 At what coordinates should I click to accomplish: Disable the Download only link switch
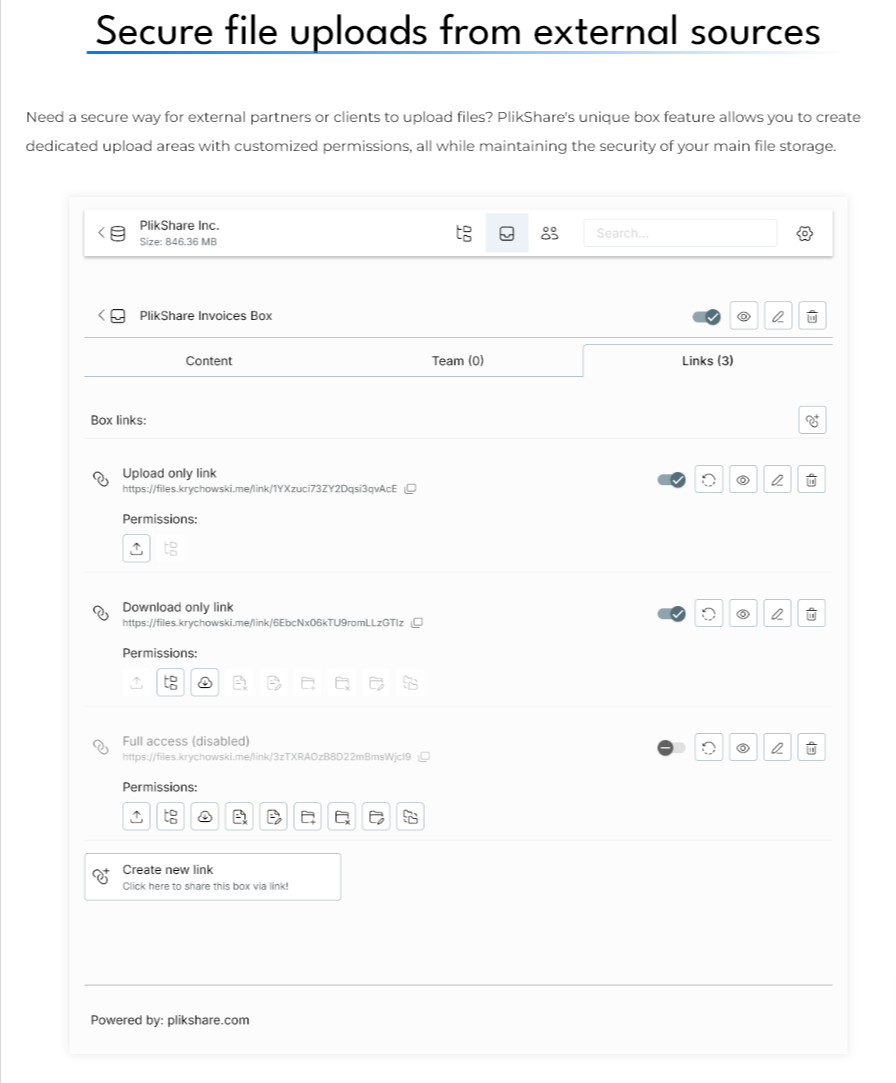[671, 614]
